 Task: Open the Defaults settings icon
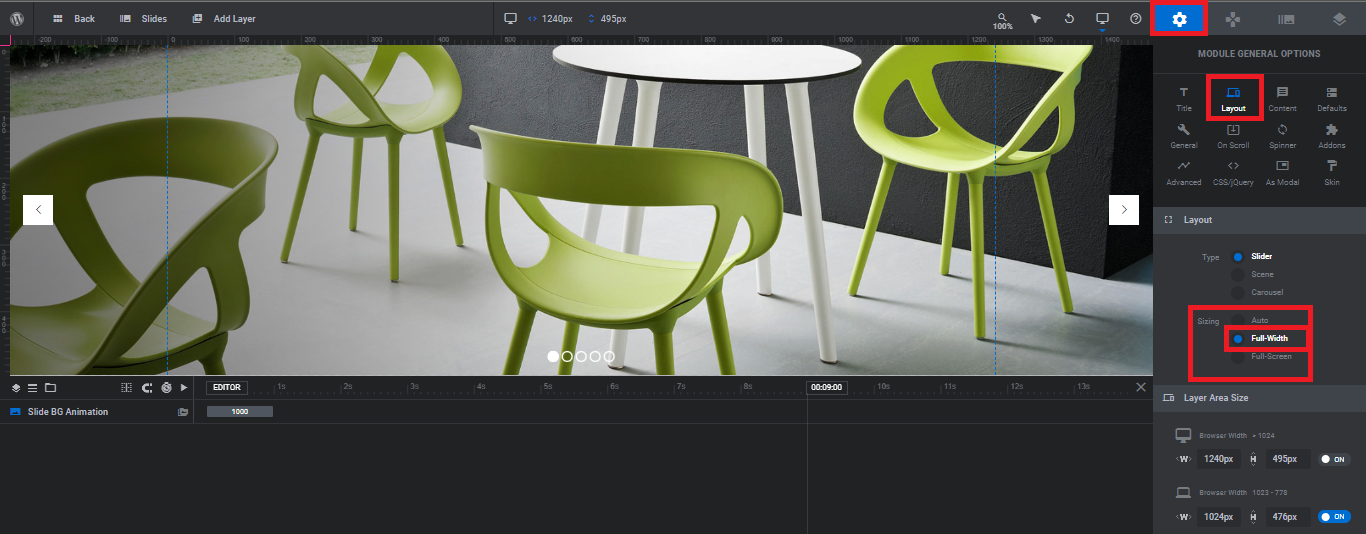[x=1332, y=98]
